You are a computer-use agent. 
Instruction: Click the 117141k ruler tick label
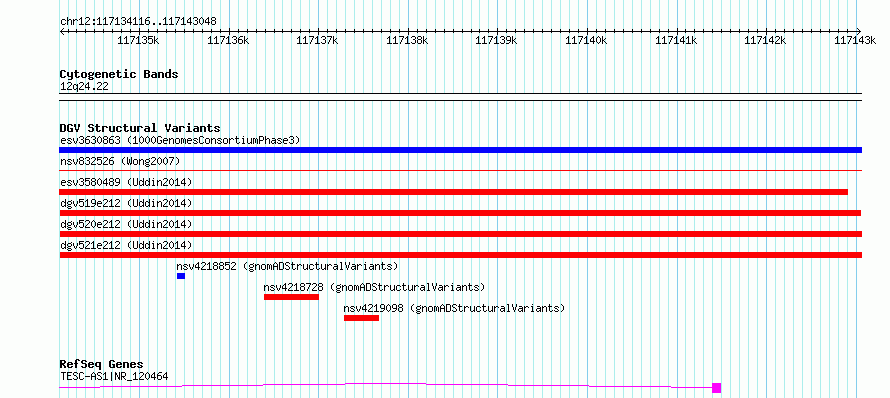click(676, 40)
